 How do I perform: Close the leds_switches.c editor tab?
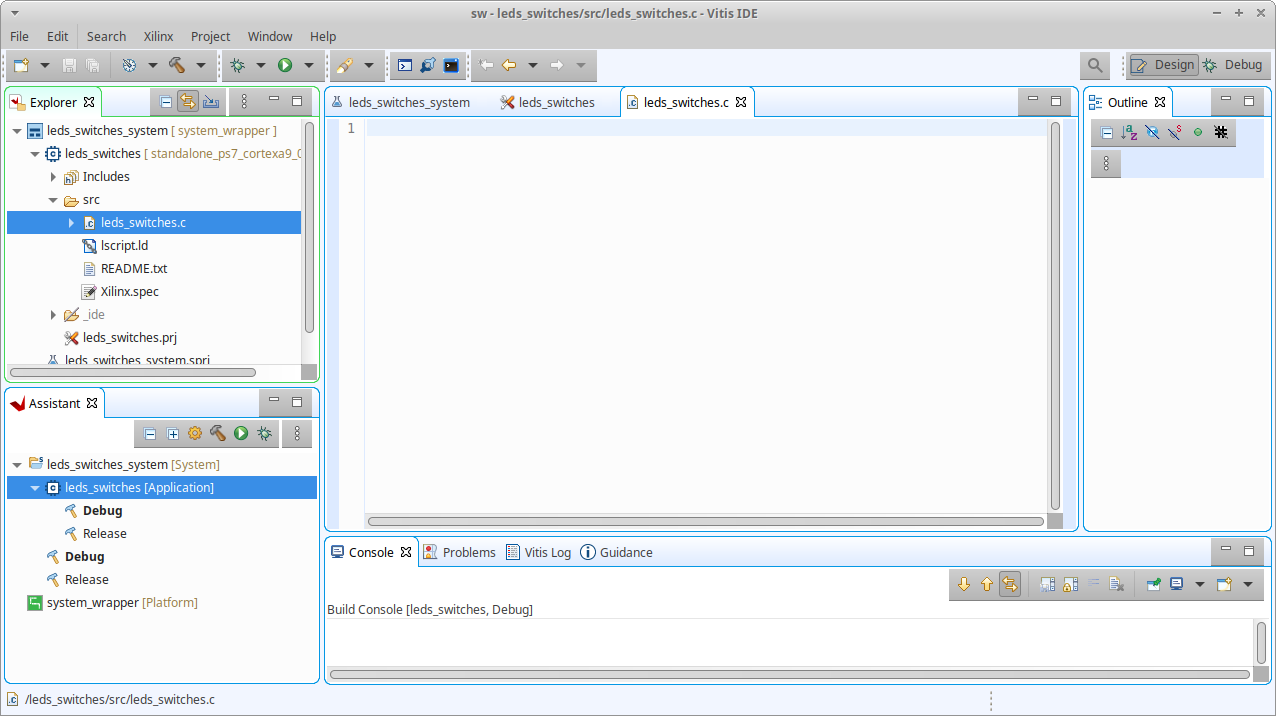pyautogui.click(x=741, y=102)
